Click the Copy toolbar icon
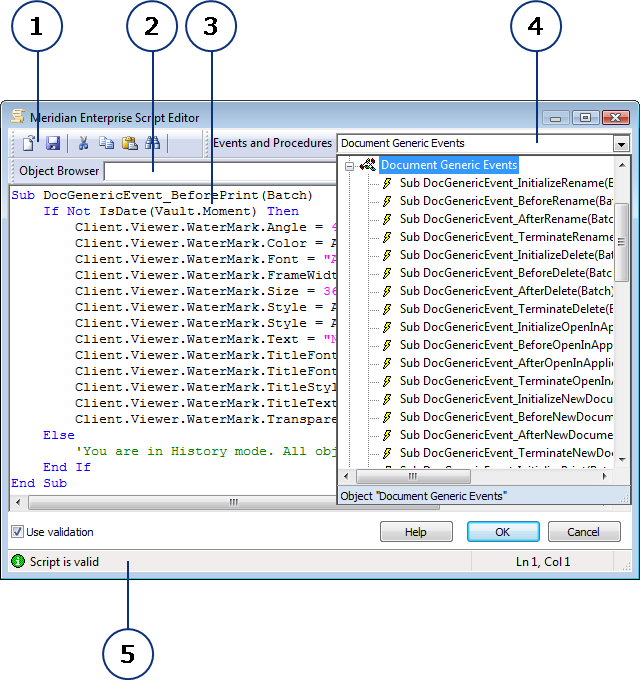The width and height of the screenshot is (640, 680). [106, 143]
